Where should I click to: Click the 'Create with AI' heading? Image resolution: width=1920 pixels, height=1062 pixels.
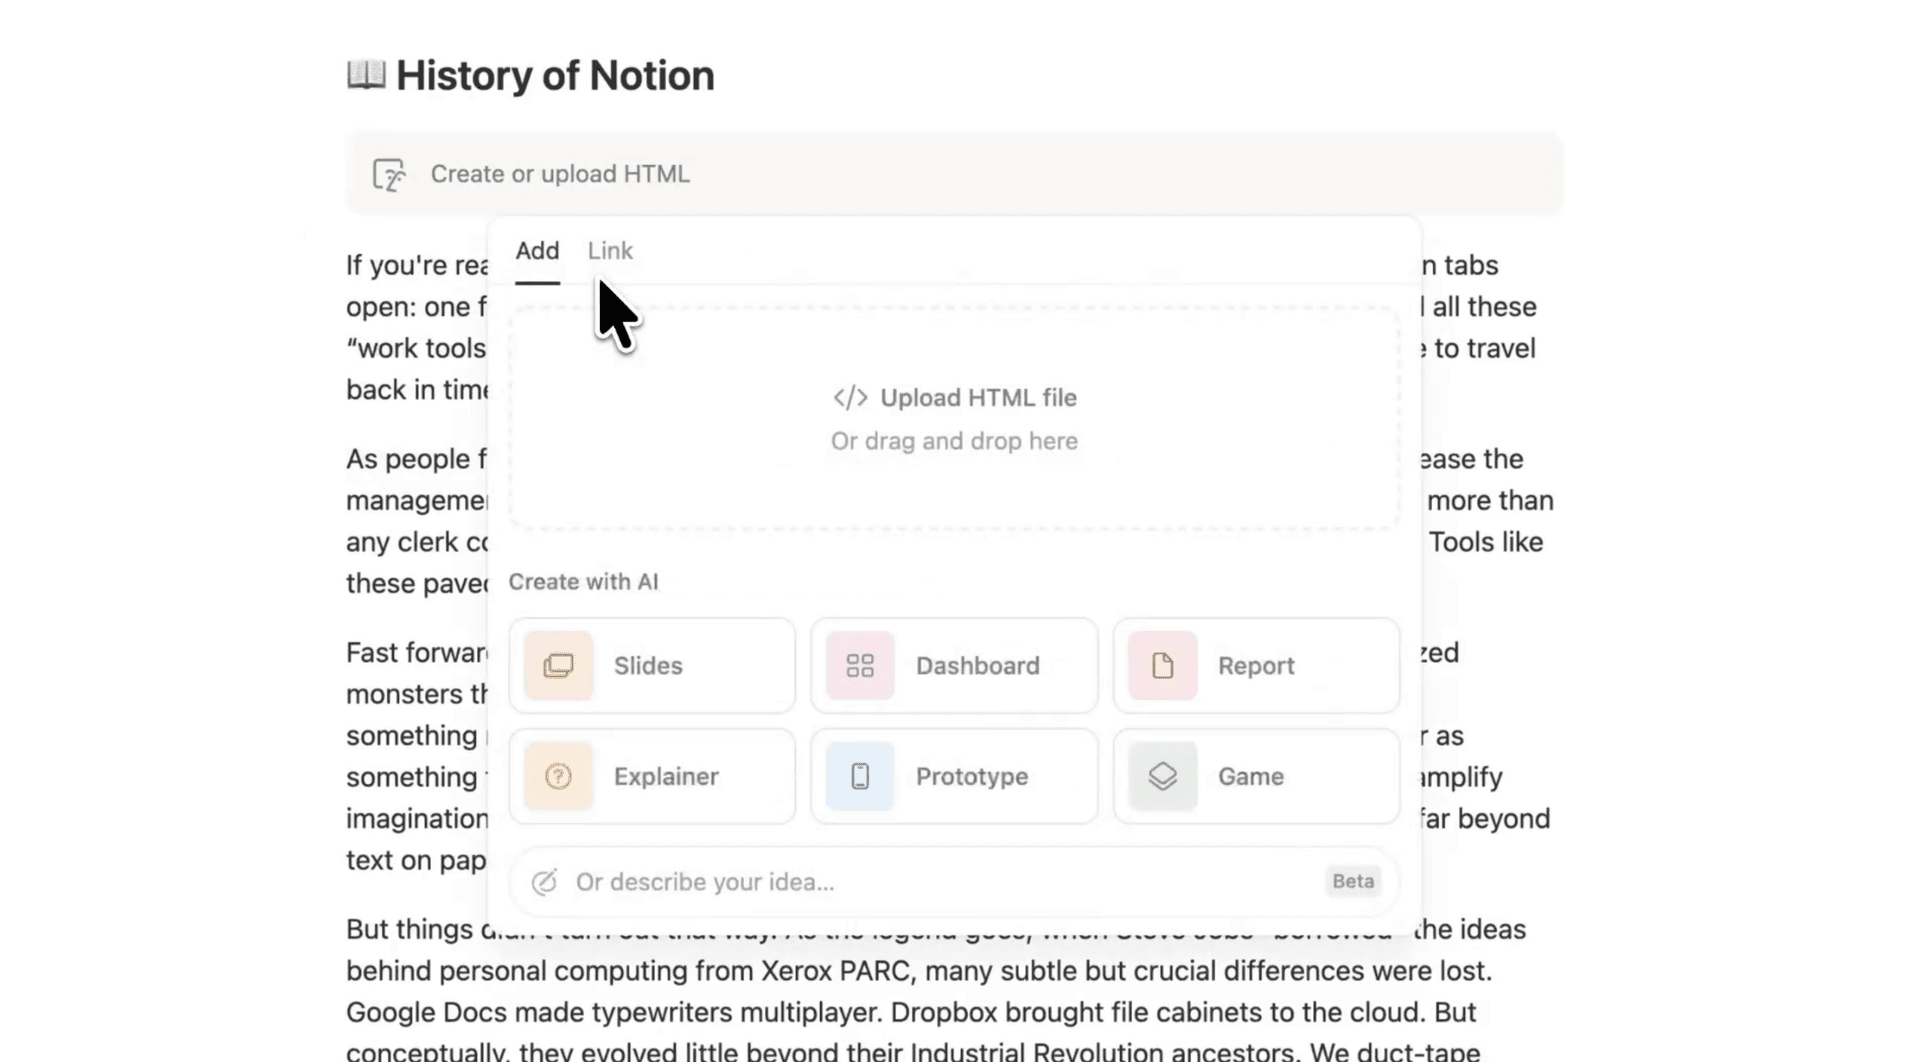(x=583, y=582)
